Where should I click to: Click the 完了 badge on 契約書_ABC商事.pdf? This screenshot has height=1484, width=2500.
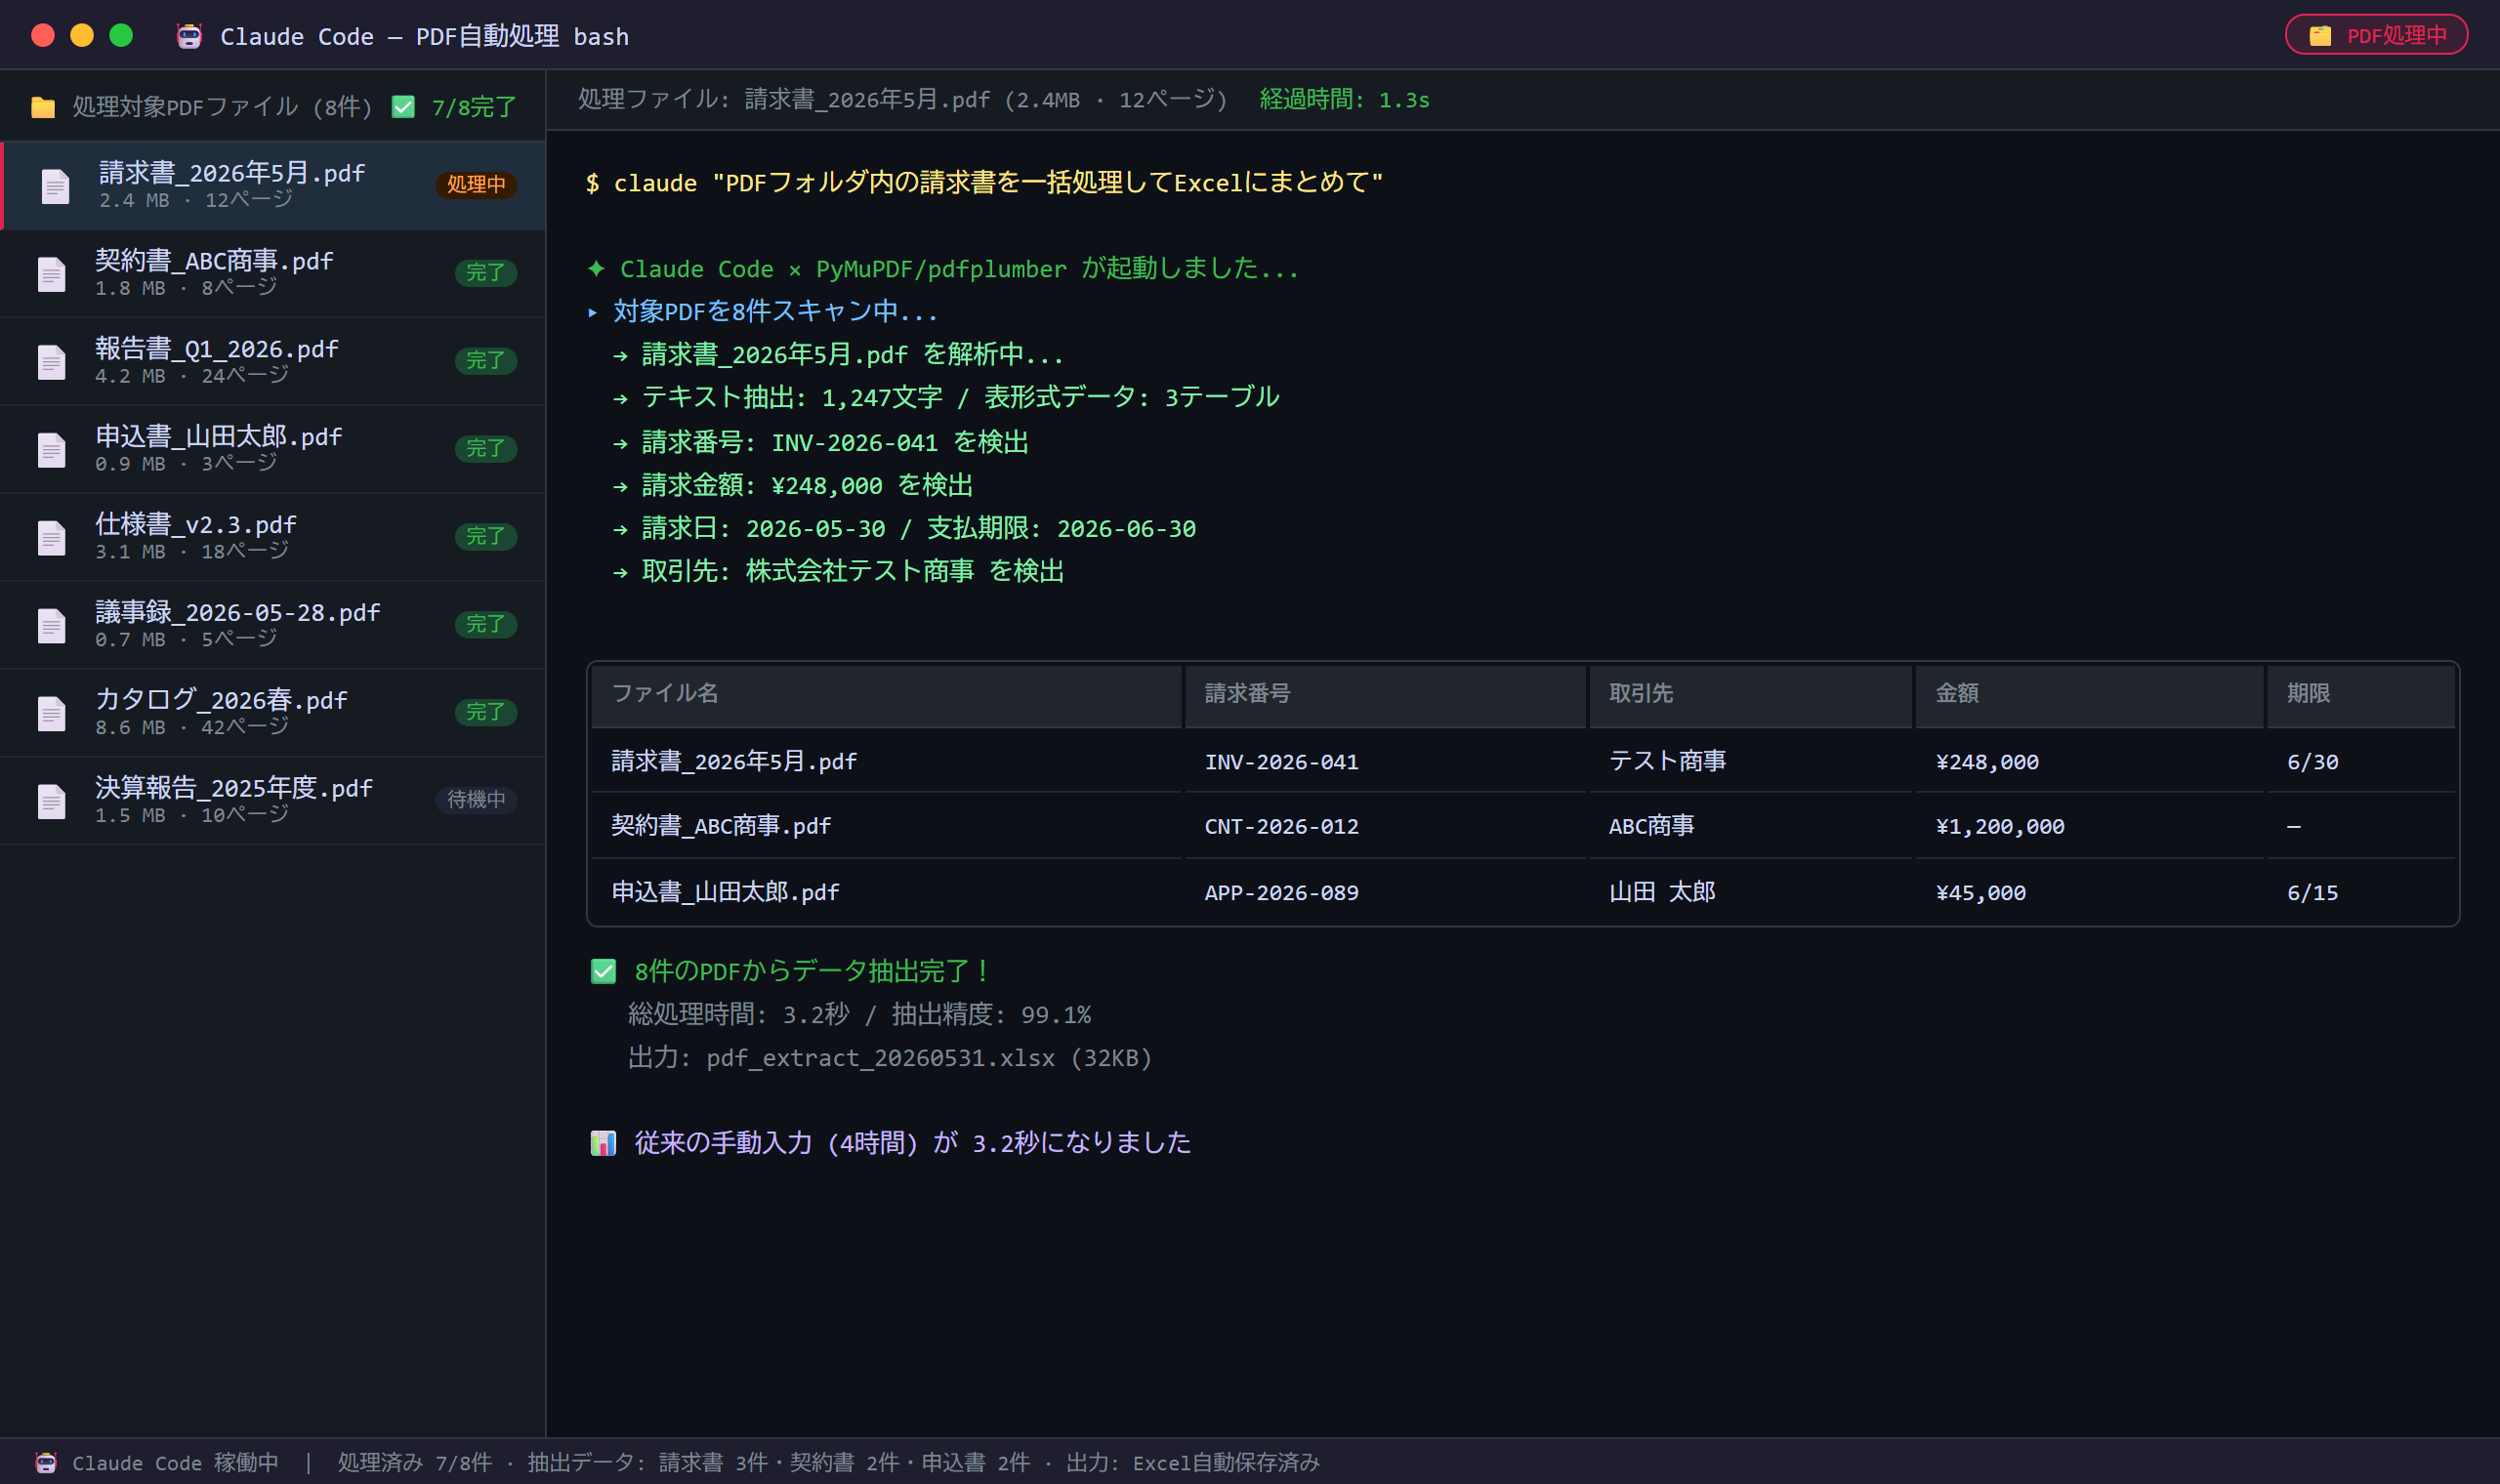click(x=485, y=272)
